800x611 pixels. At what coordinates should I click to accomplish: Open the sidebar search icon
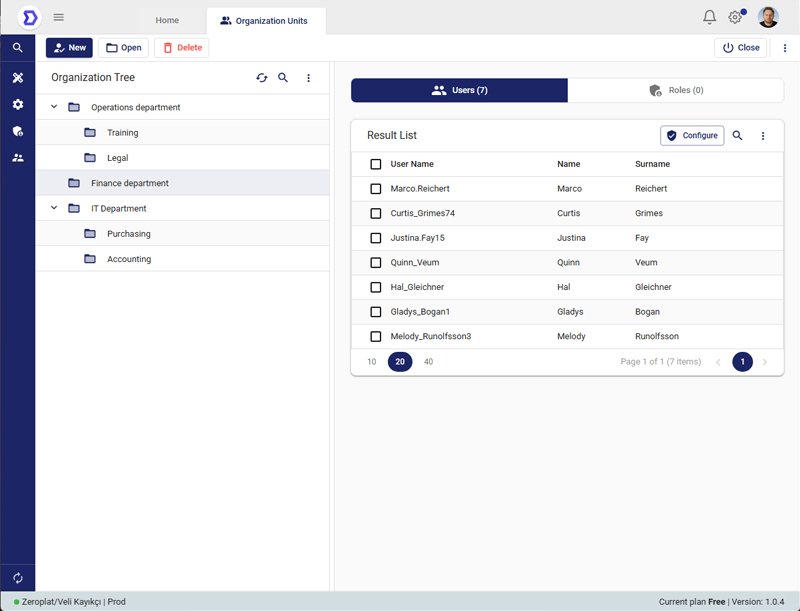tap(18, 47)
